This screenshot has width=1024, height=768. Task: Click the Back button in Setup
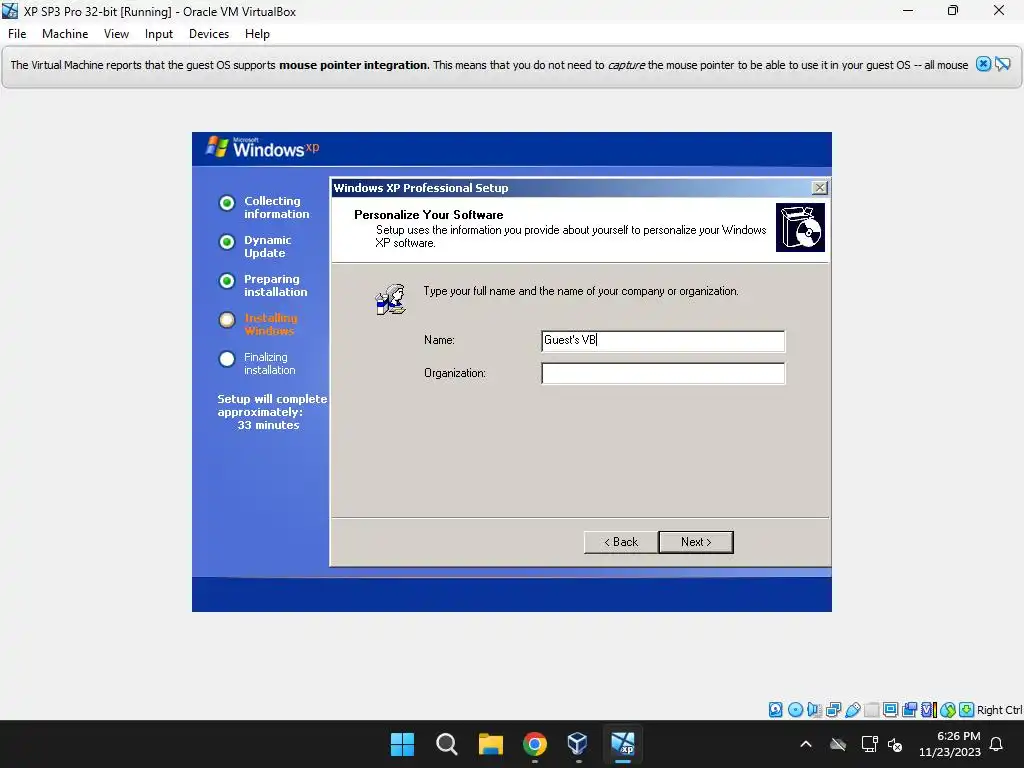[620, 542]
